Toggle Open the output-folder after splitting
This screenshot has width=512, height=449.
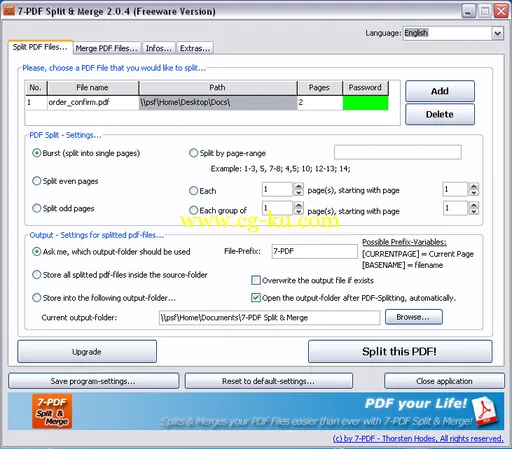click(x=256, y=298)
